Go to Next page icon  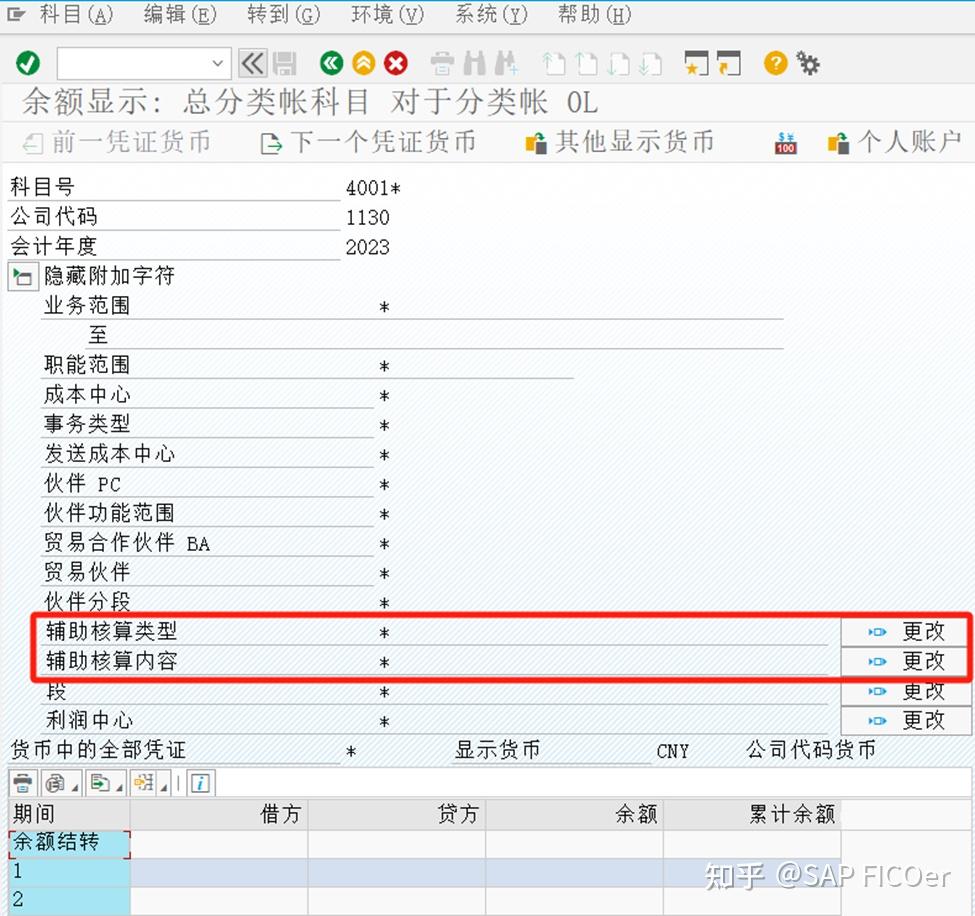619,63
